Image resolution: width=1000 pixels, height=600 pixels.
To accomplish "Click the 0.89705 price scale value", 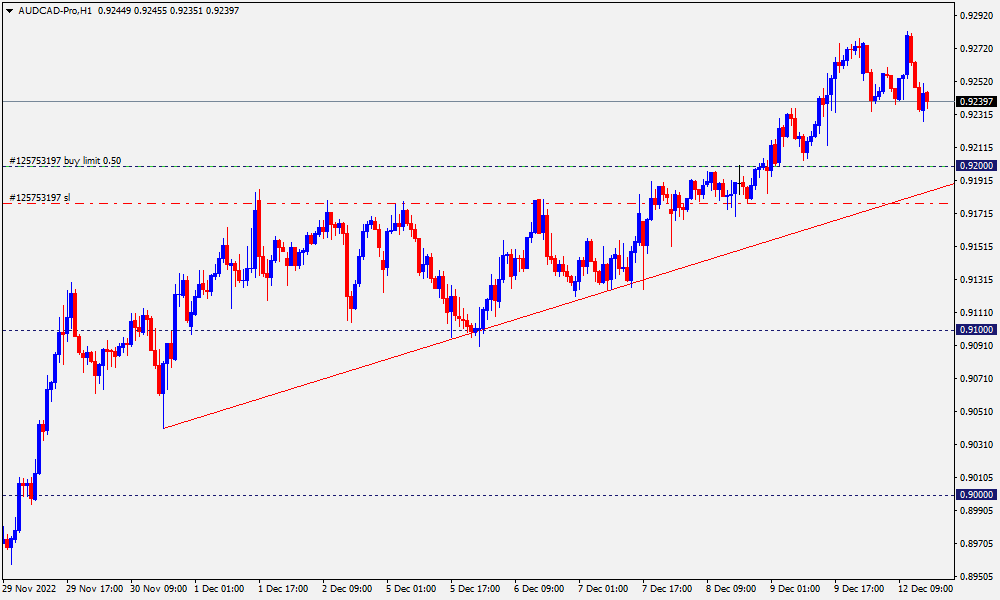I will tap(976, 544).
